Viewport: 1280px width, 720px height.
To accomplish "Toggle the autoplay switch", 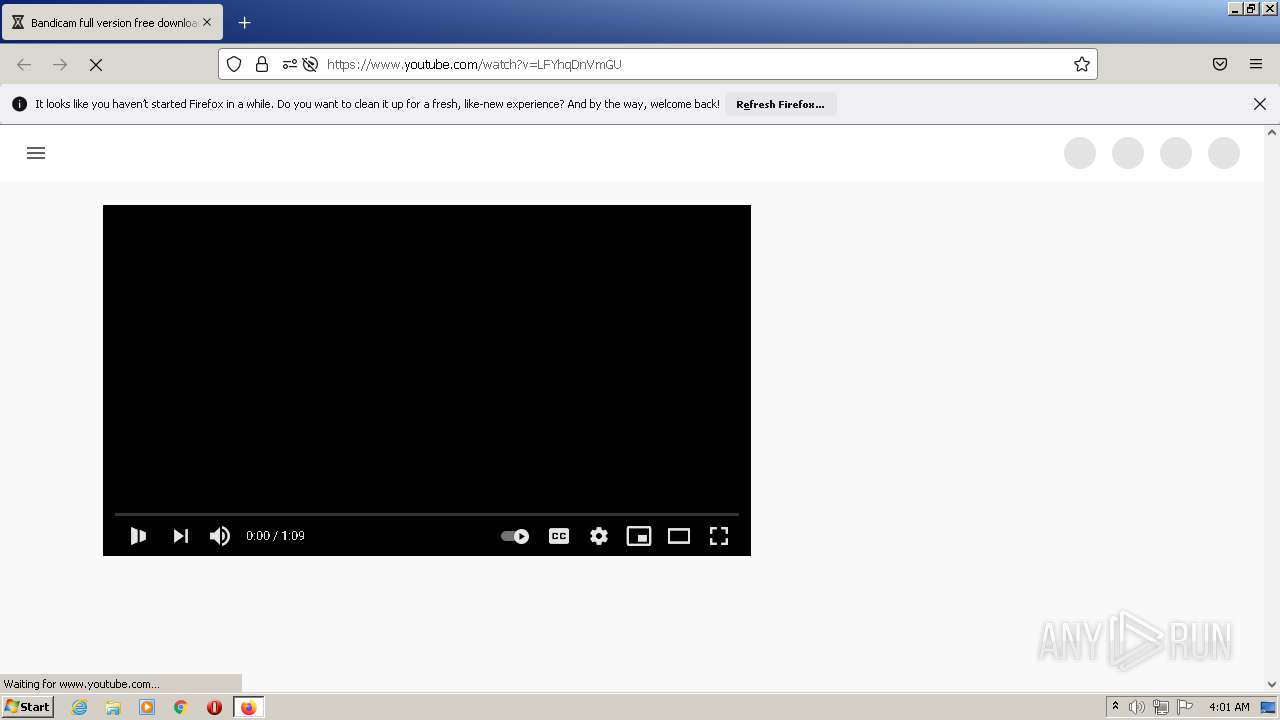I will click(x=515, y=536).
